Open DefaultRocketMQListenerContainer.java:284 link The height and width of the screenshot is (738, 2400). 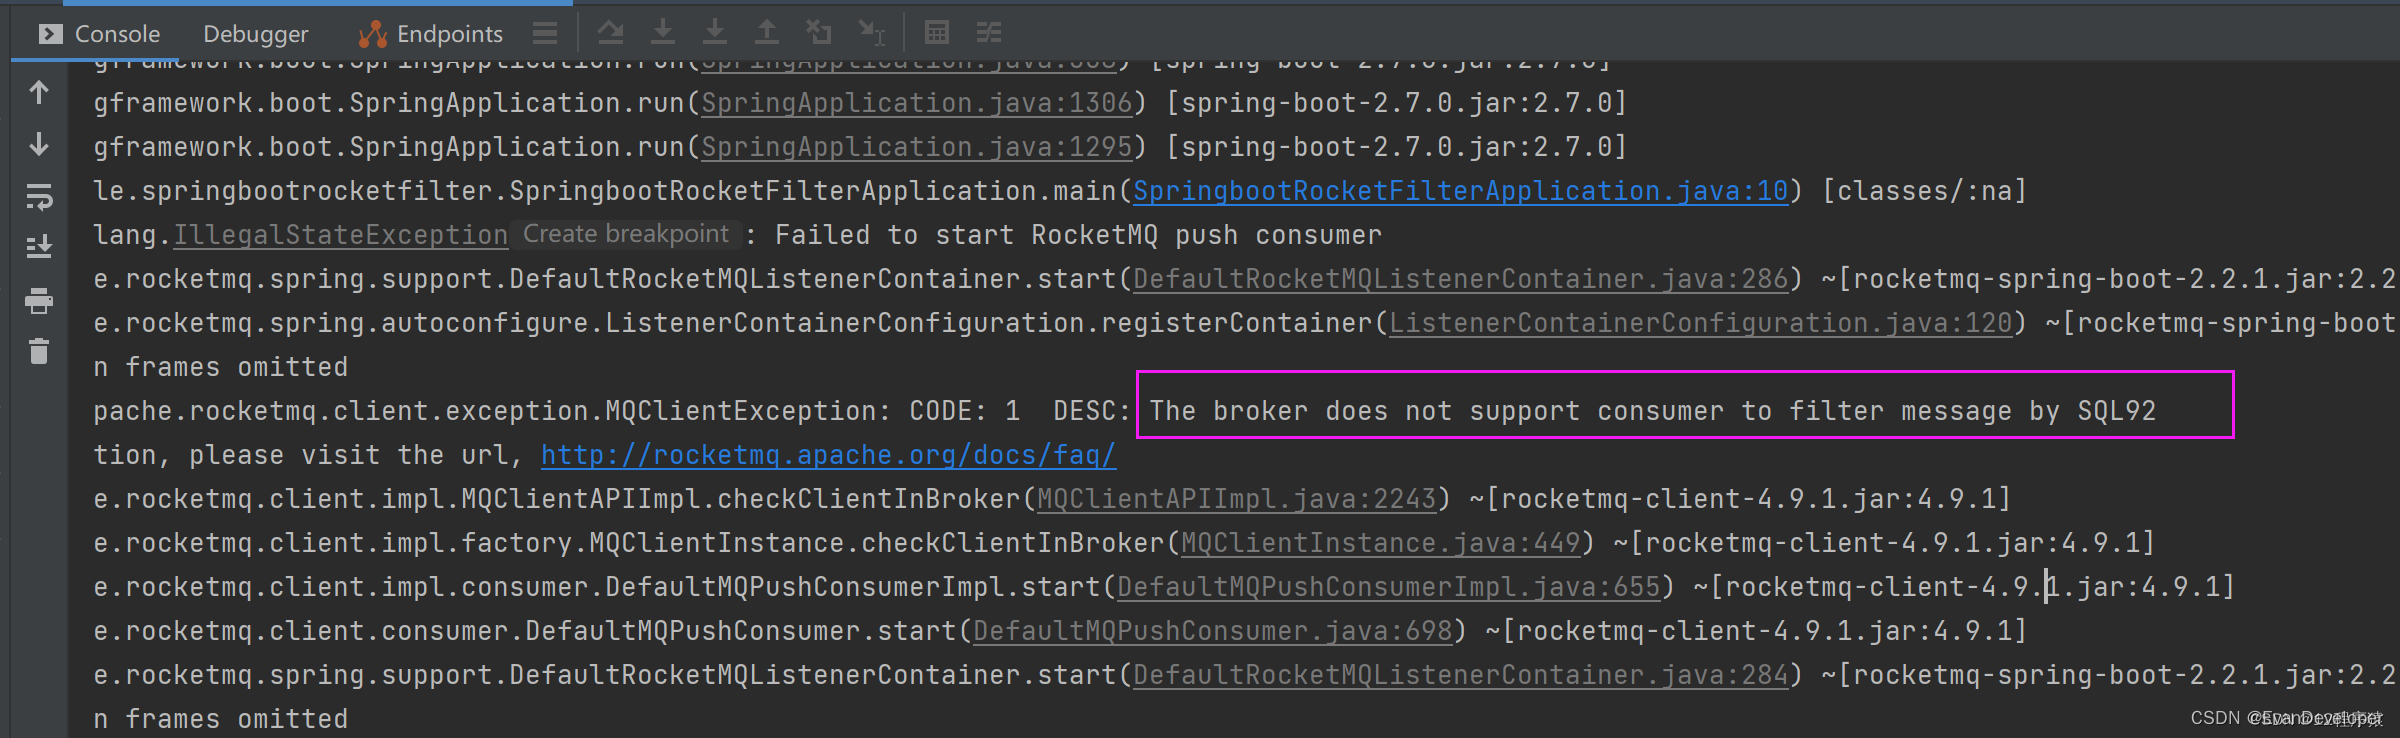coord(1461,675)
